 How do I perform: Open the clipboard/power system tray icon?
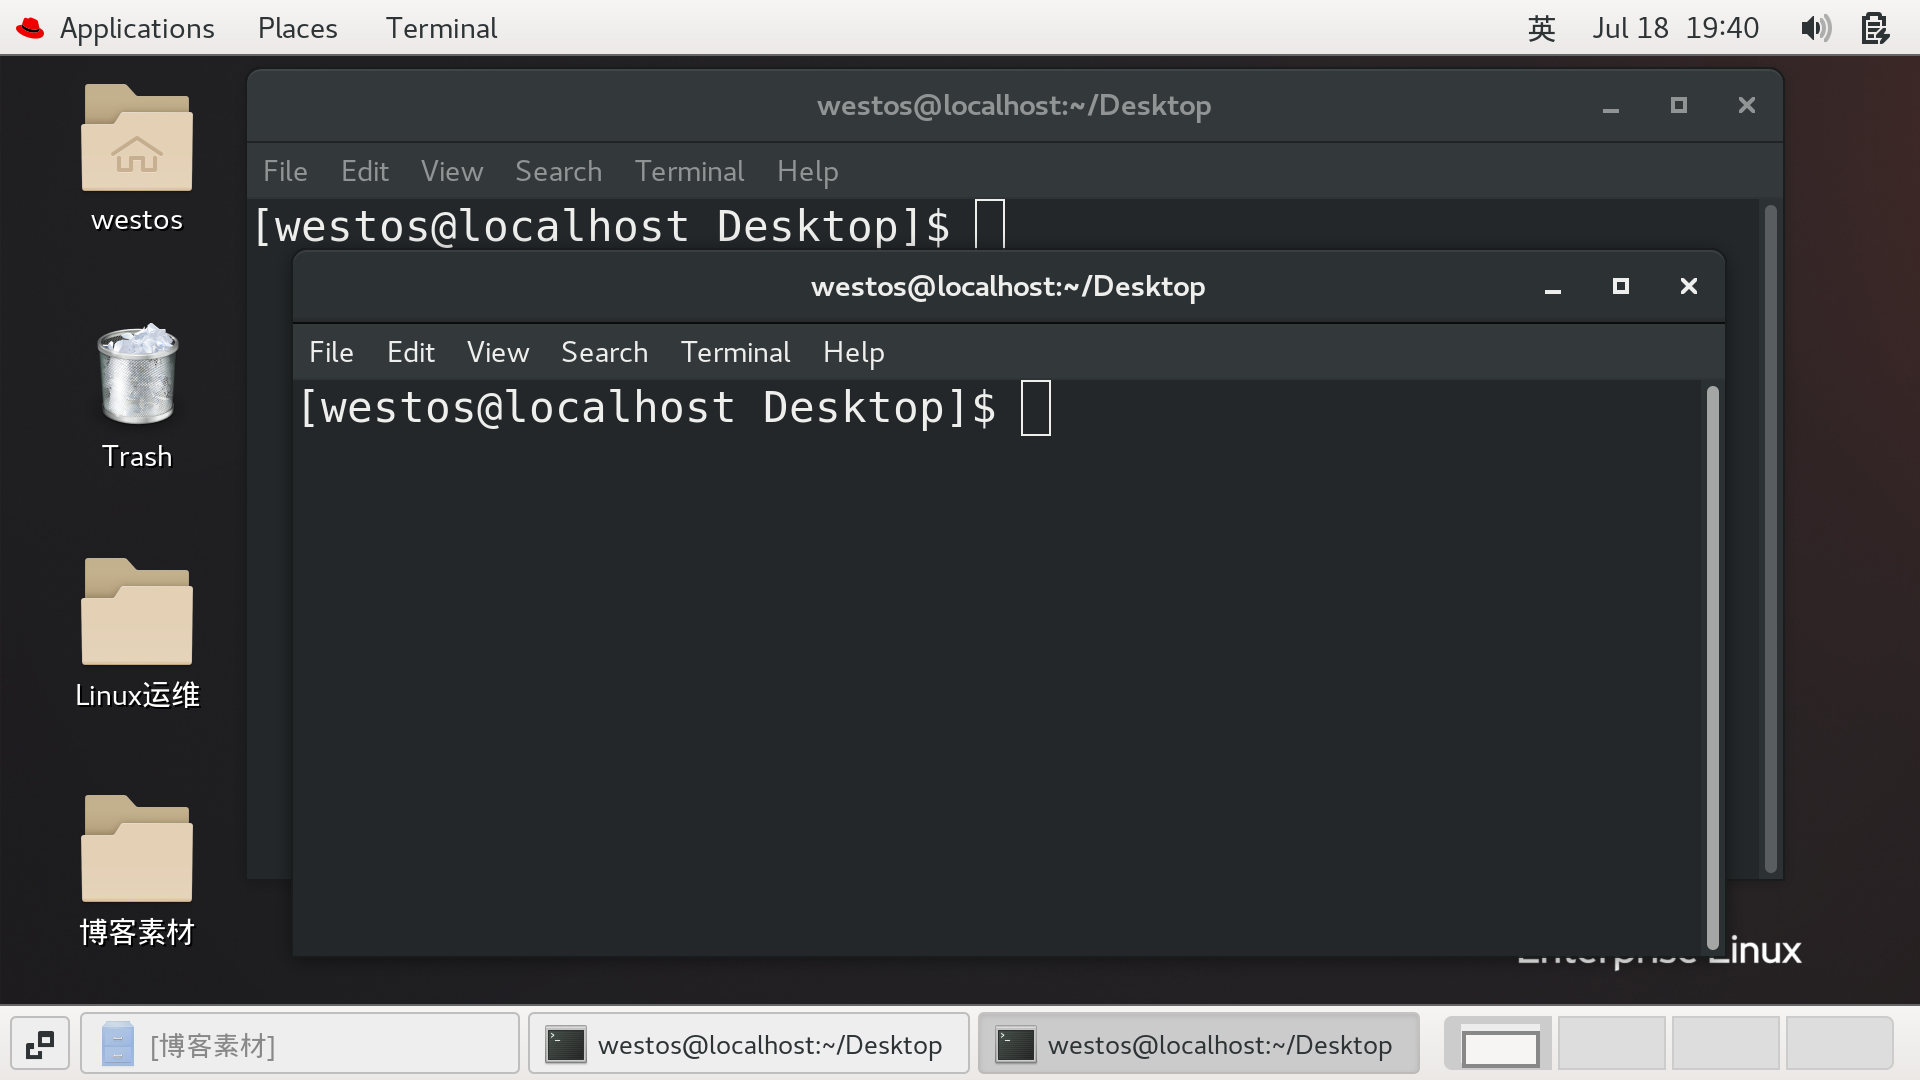tap(1875, 28)
